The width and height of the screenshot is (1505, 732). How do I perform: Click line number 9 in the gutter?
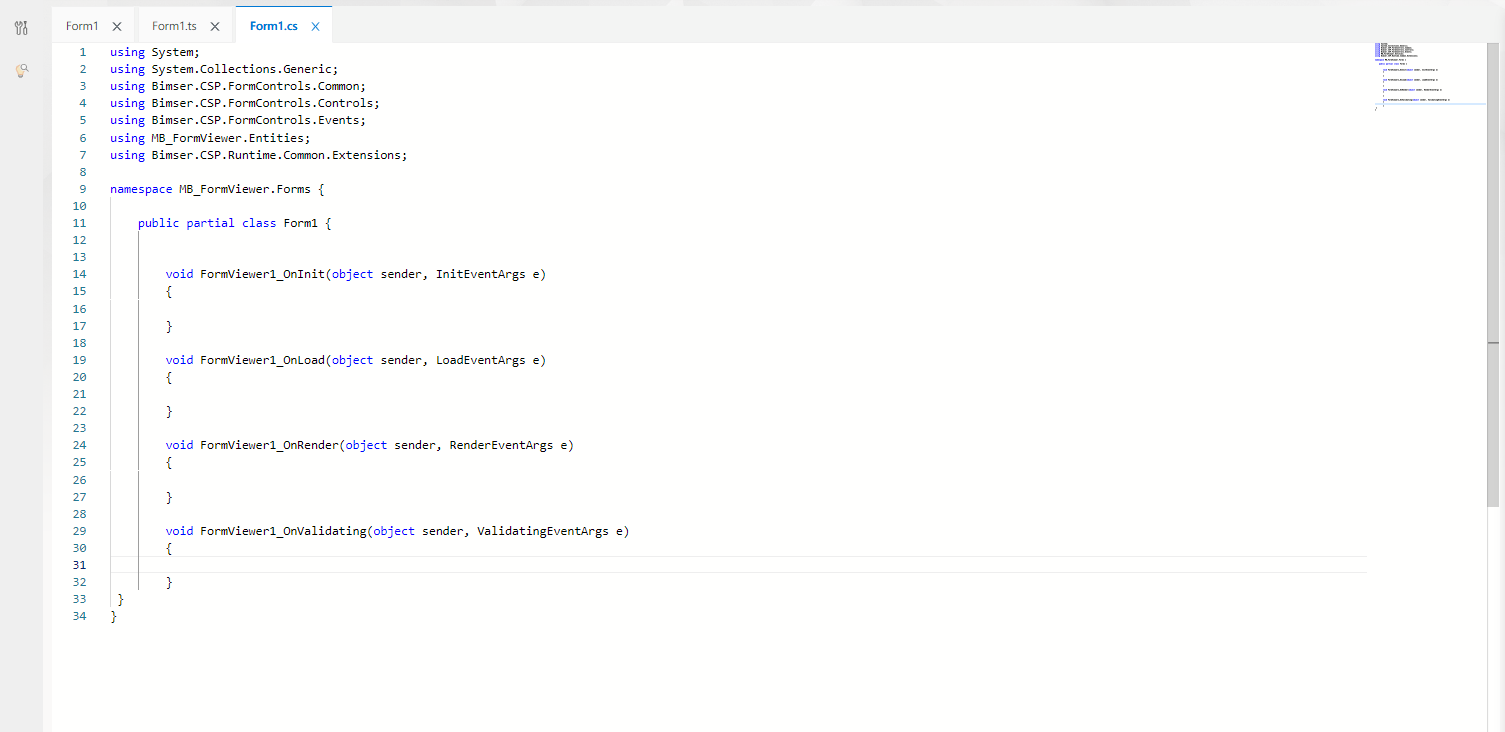tap(83, 189)
